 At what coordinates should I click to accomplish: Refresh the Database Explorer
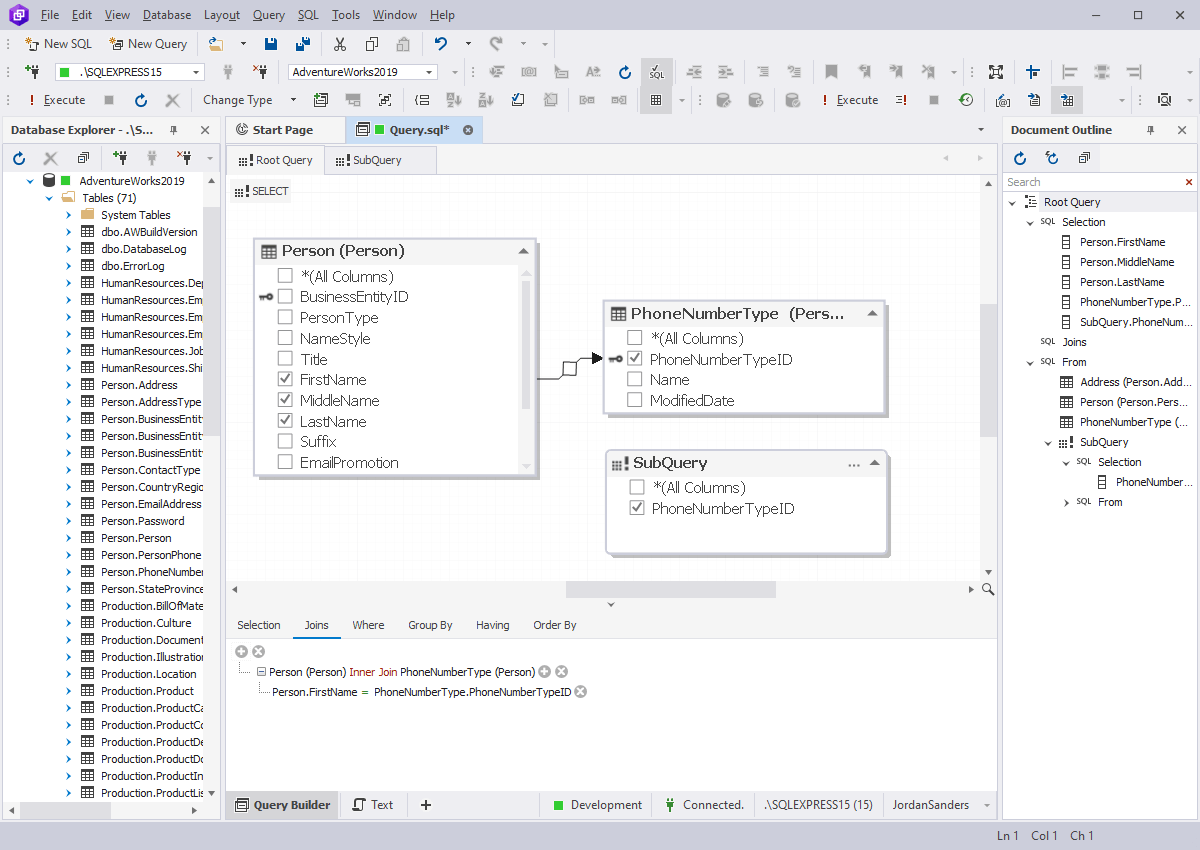(18, 158)
